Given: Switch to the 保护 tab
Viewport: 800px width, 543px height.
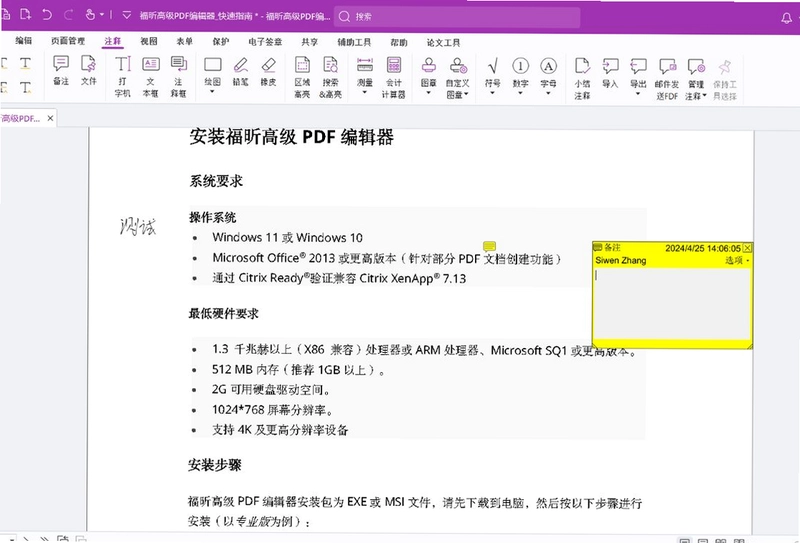Looking at the screenshot, I should (x=221, y=42).
